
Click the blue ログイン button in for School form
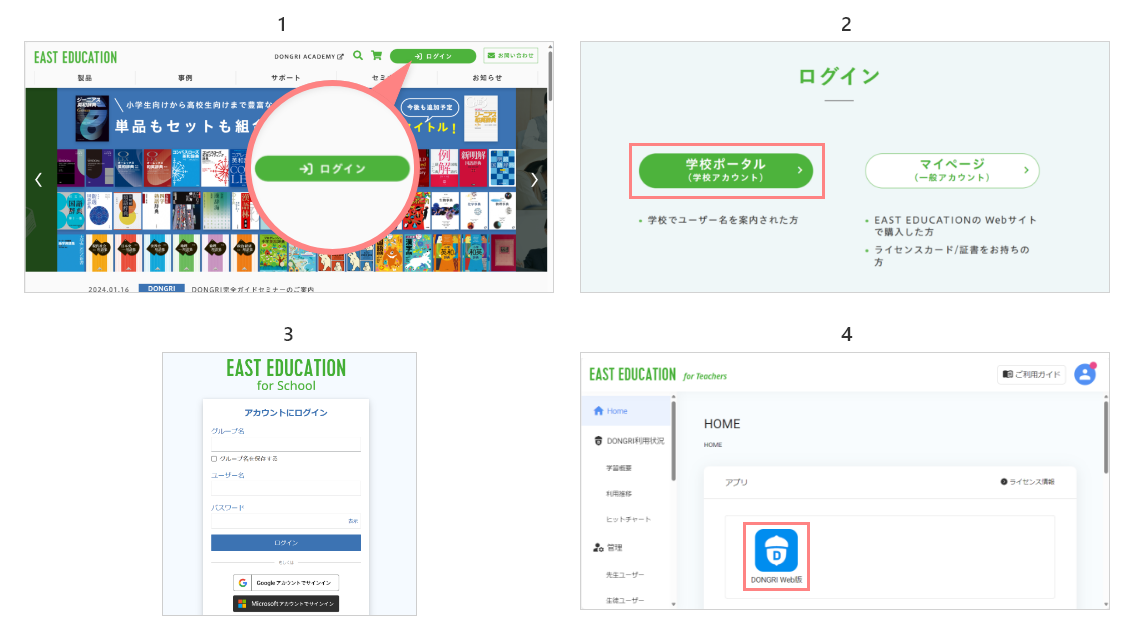[x=286, y=543]
